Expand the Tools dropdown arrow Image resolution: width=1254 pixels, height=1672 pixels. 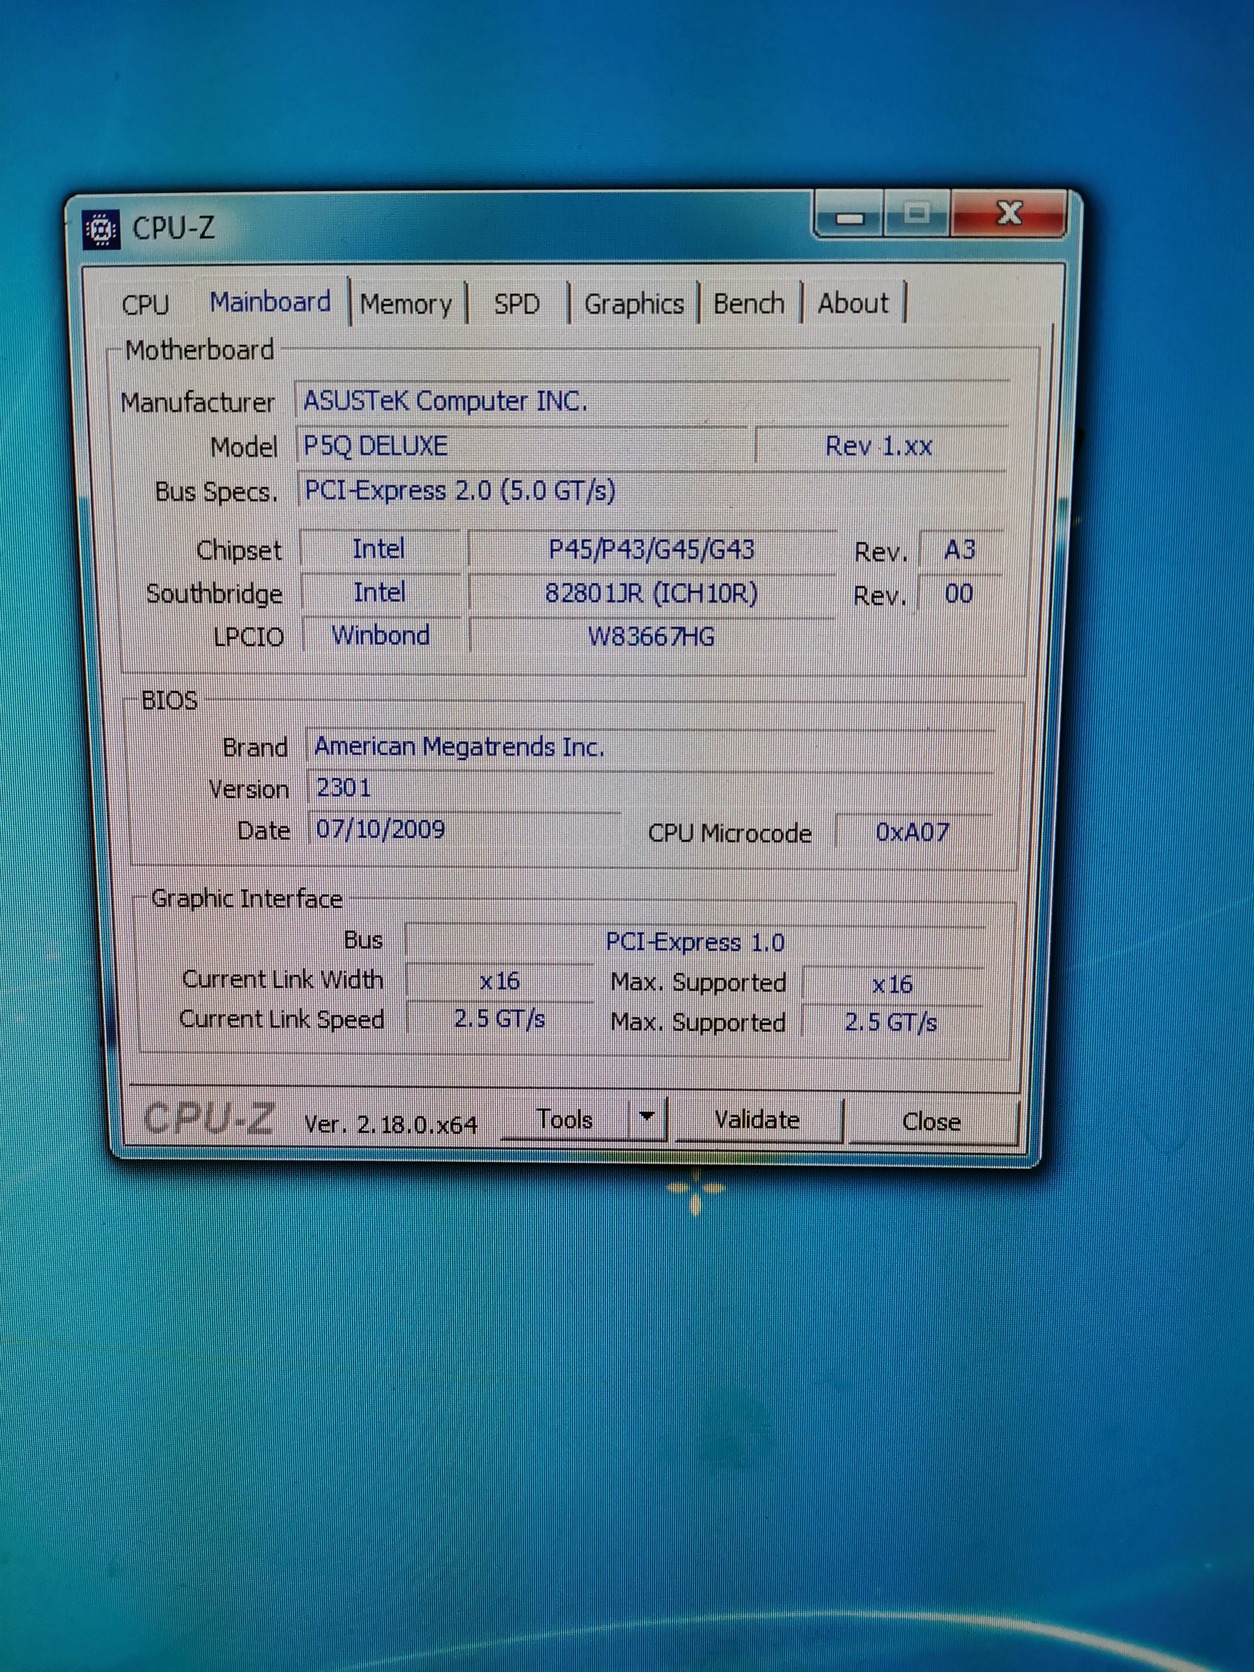pyautogui.click(x=648, y=1117)
